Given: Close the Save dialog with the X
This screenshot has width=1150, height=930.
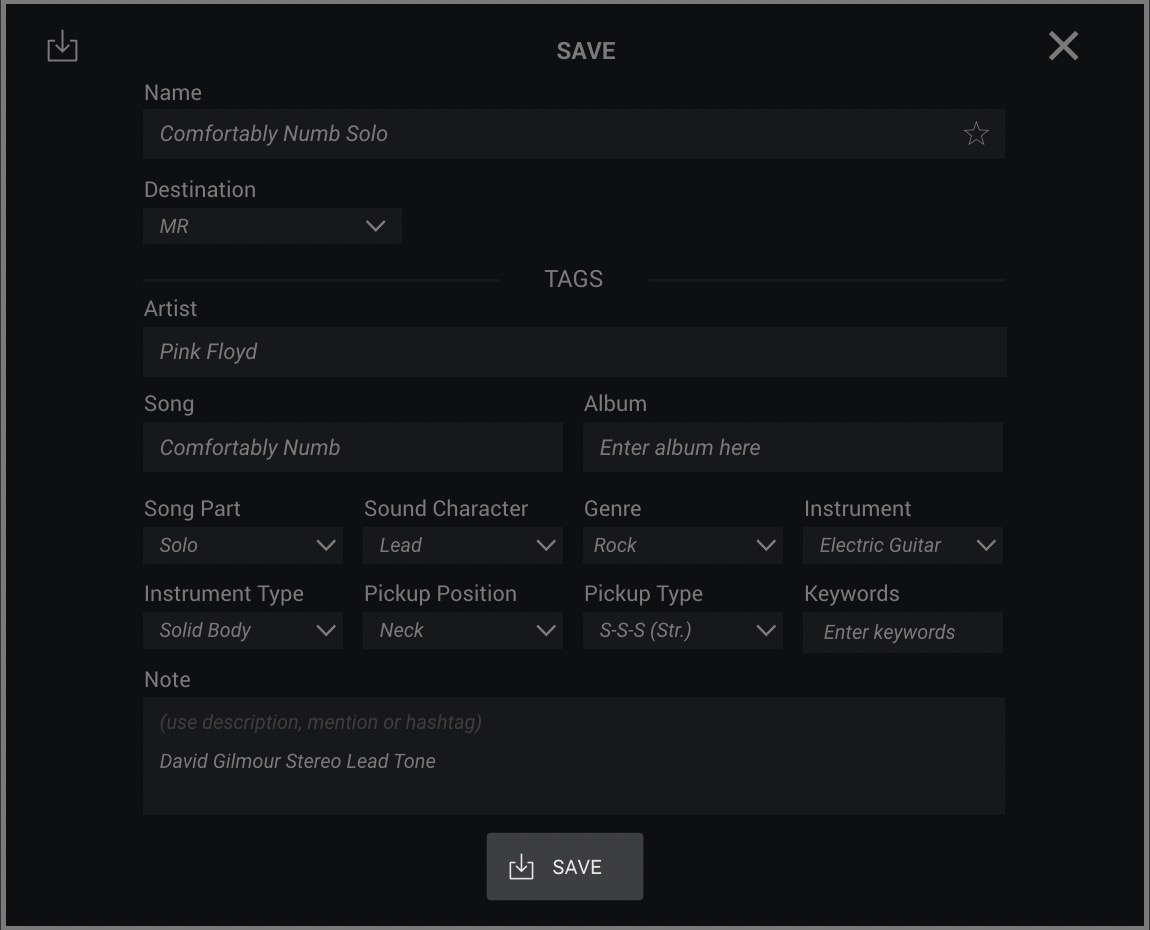Looking at the screenshot, I should [1063, 46].
